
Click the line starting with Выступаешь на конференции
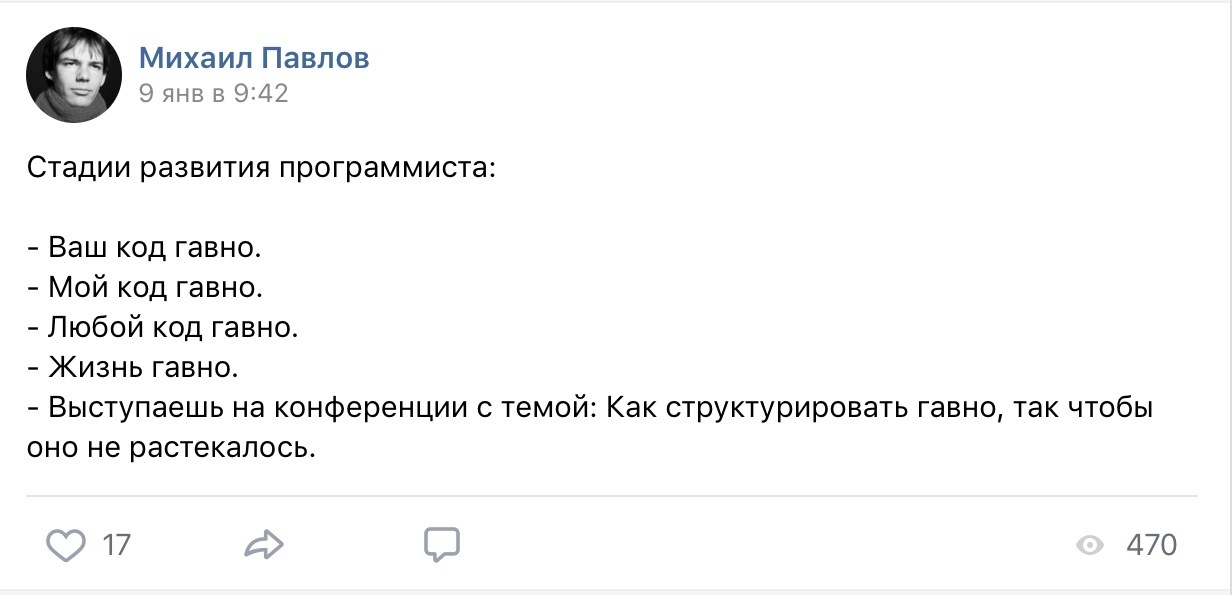[590, 409]
